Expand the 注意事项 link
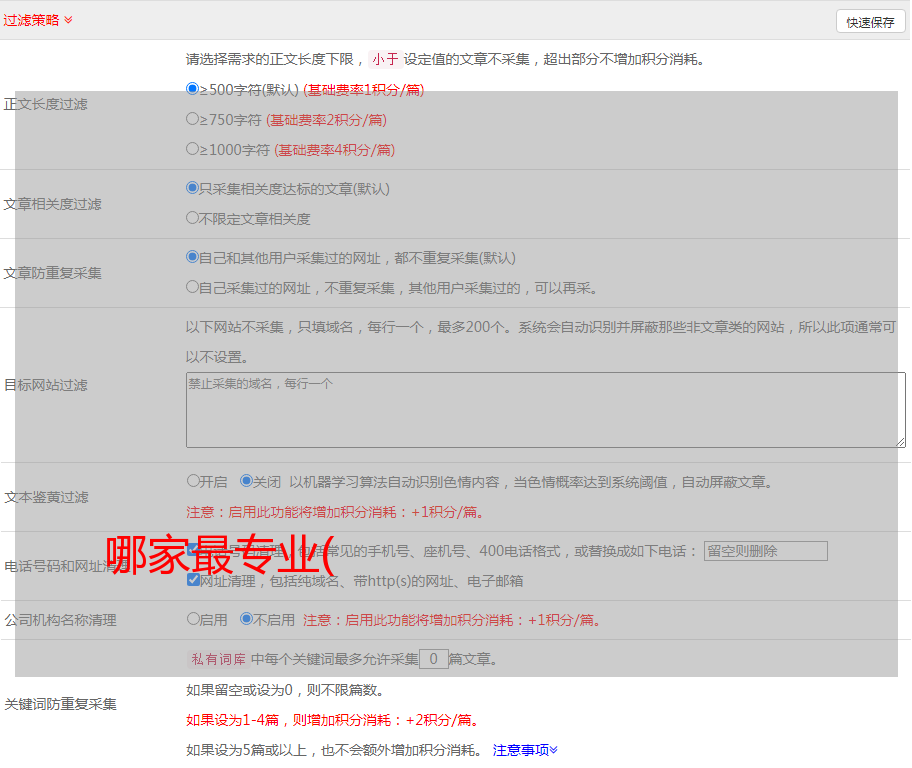This screenshot has height=768, width=912. point(525,749)
